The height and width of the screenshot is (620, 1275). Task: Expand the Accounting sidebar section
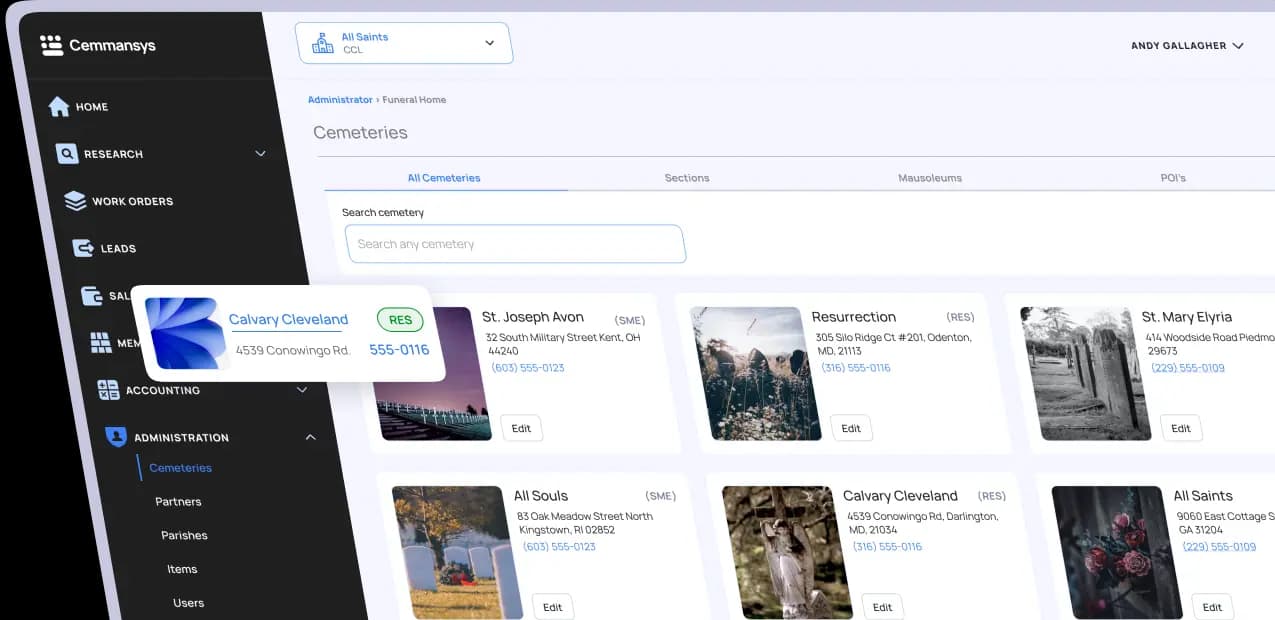(x=302, y=390)
